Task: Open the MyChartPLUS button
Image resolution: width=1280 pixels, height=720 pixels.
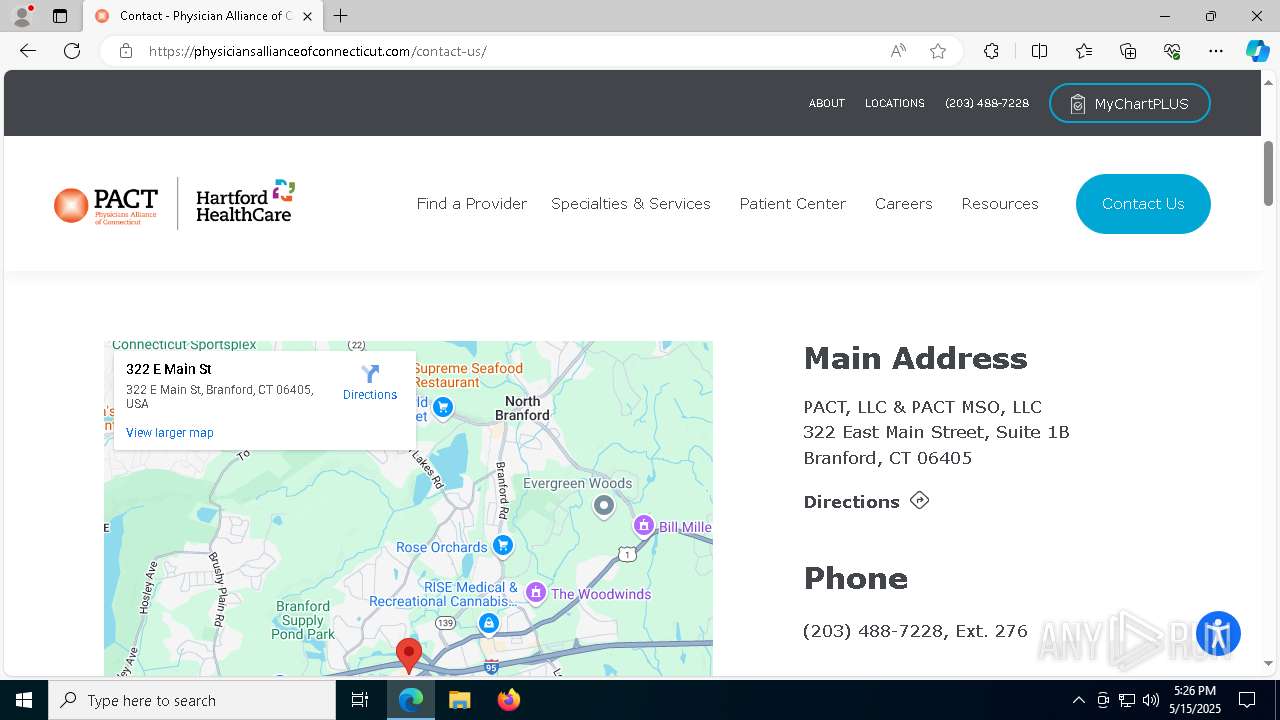Action: point(1129,104)
